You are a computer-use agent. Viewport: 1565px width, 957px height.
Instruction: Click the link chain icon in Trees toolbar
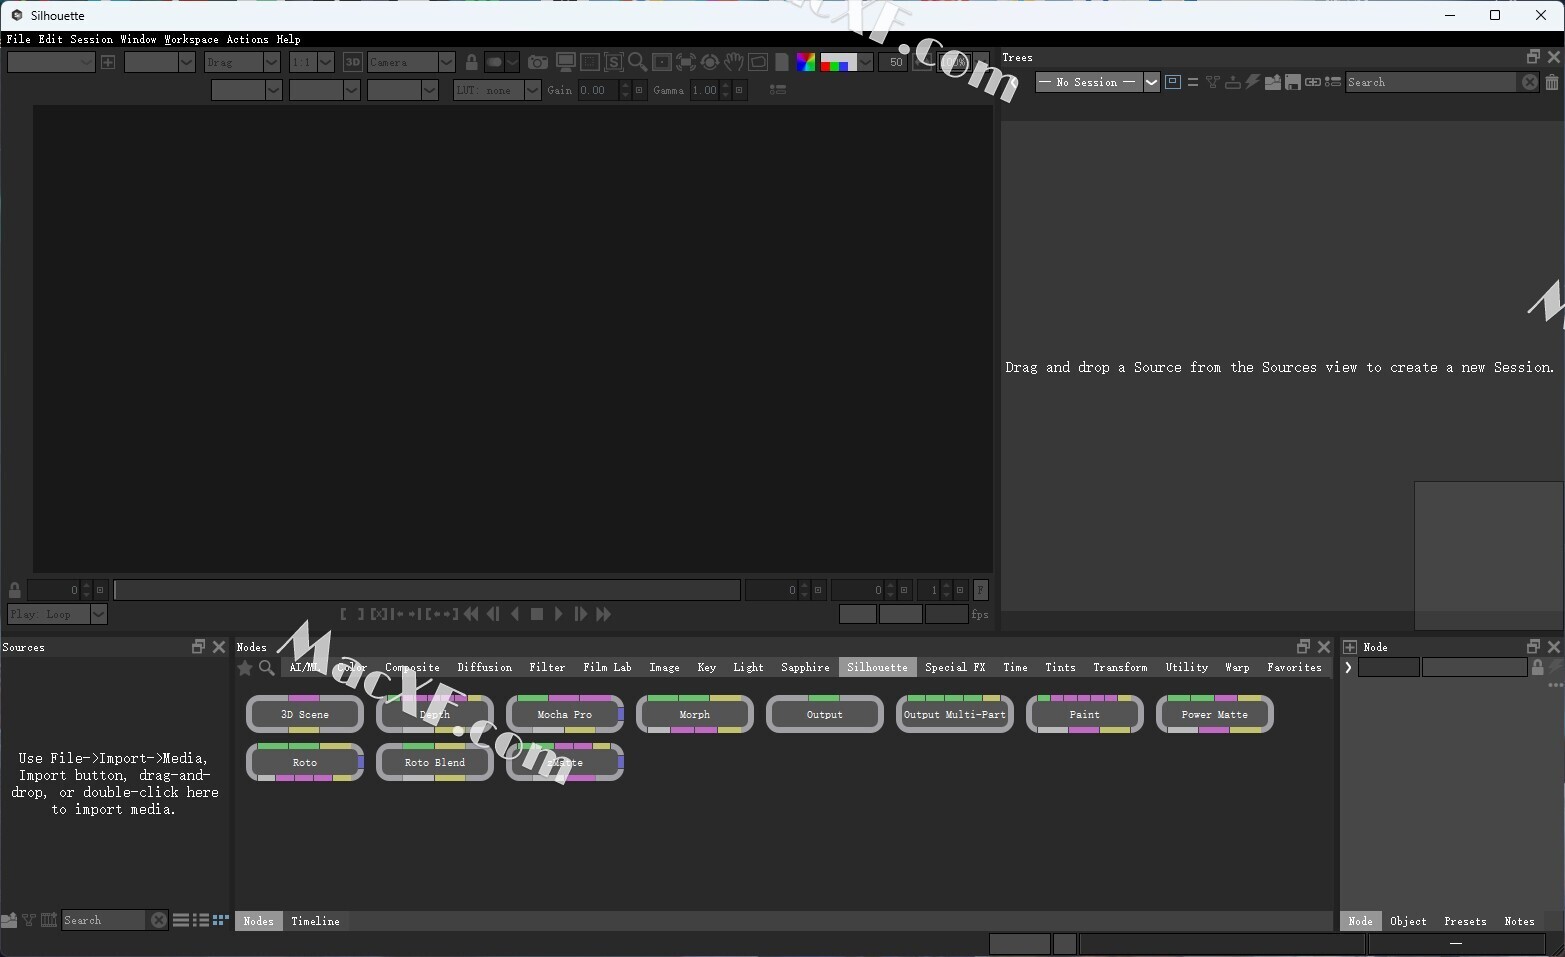(x=1312, y=82)
